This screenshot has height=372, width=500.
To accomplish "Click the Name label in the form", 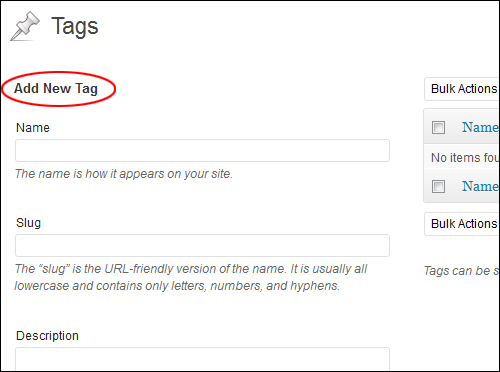I will 33,128.
